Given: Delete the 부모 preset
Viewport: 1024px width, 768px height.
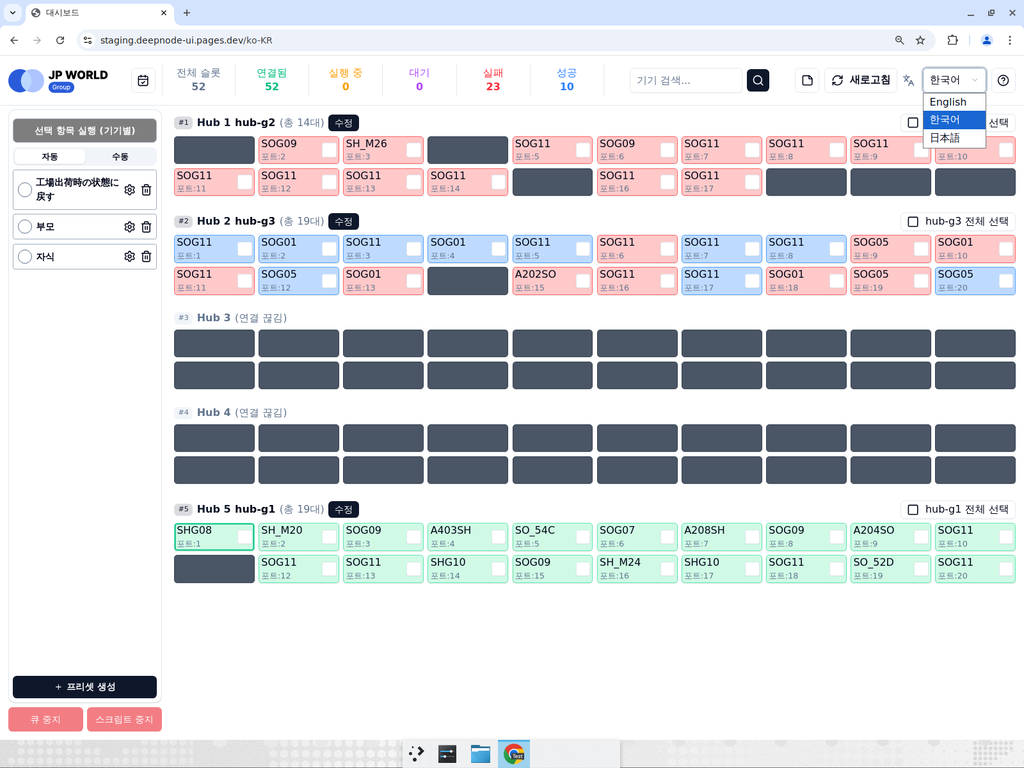Looking at the screenshot, I should (146, 227).
